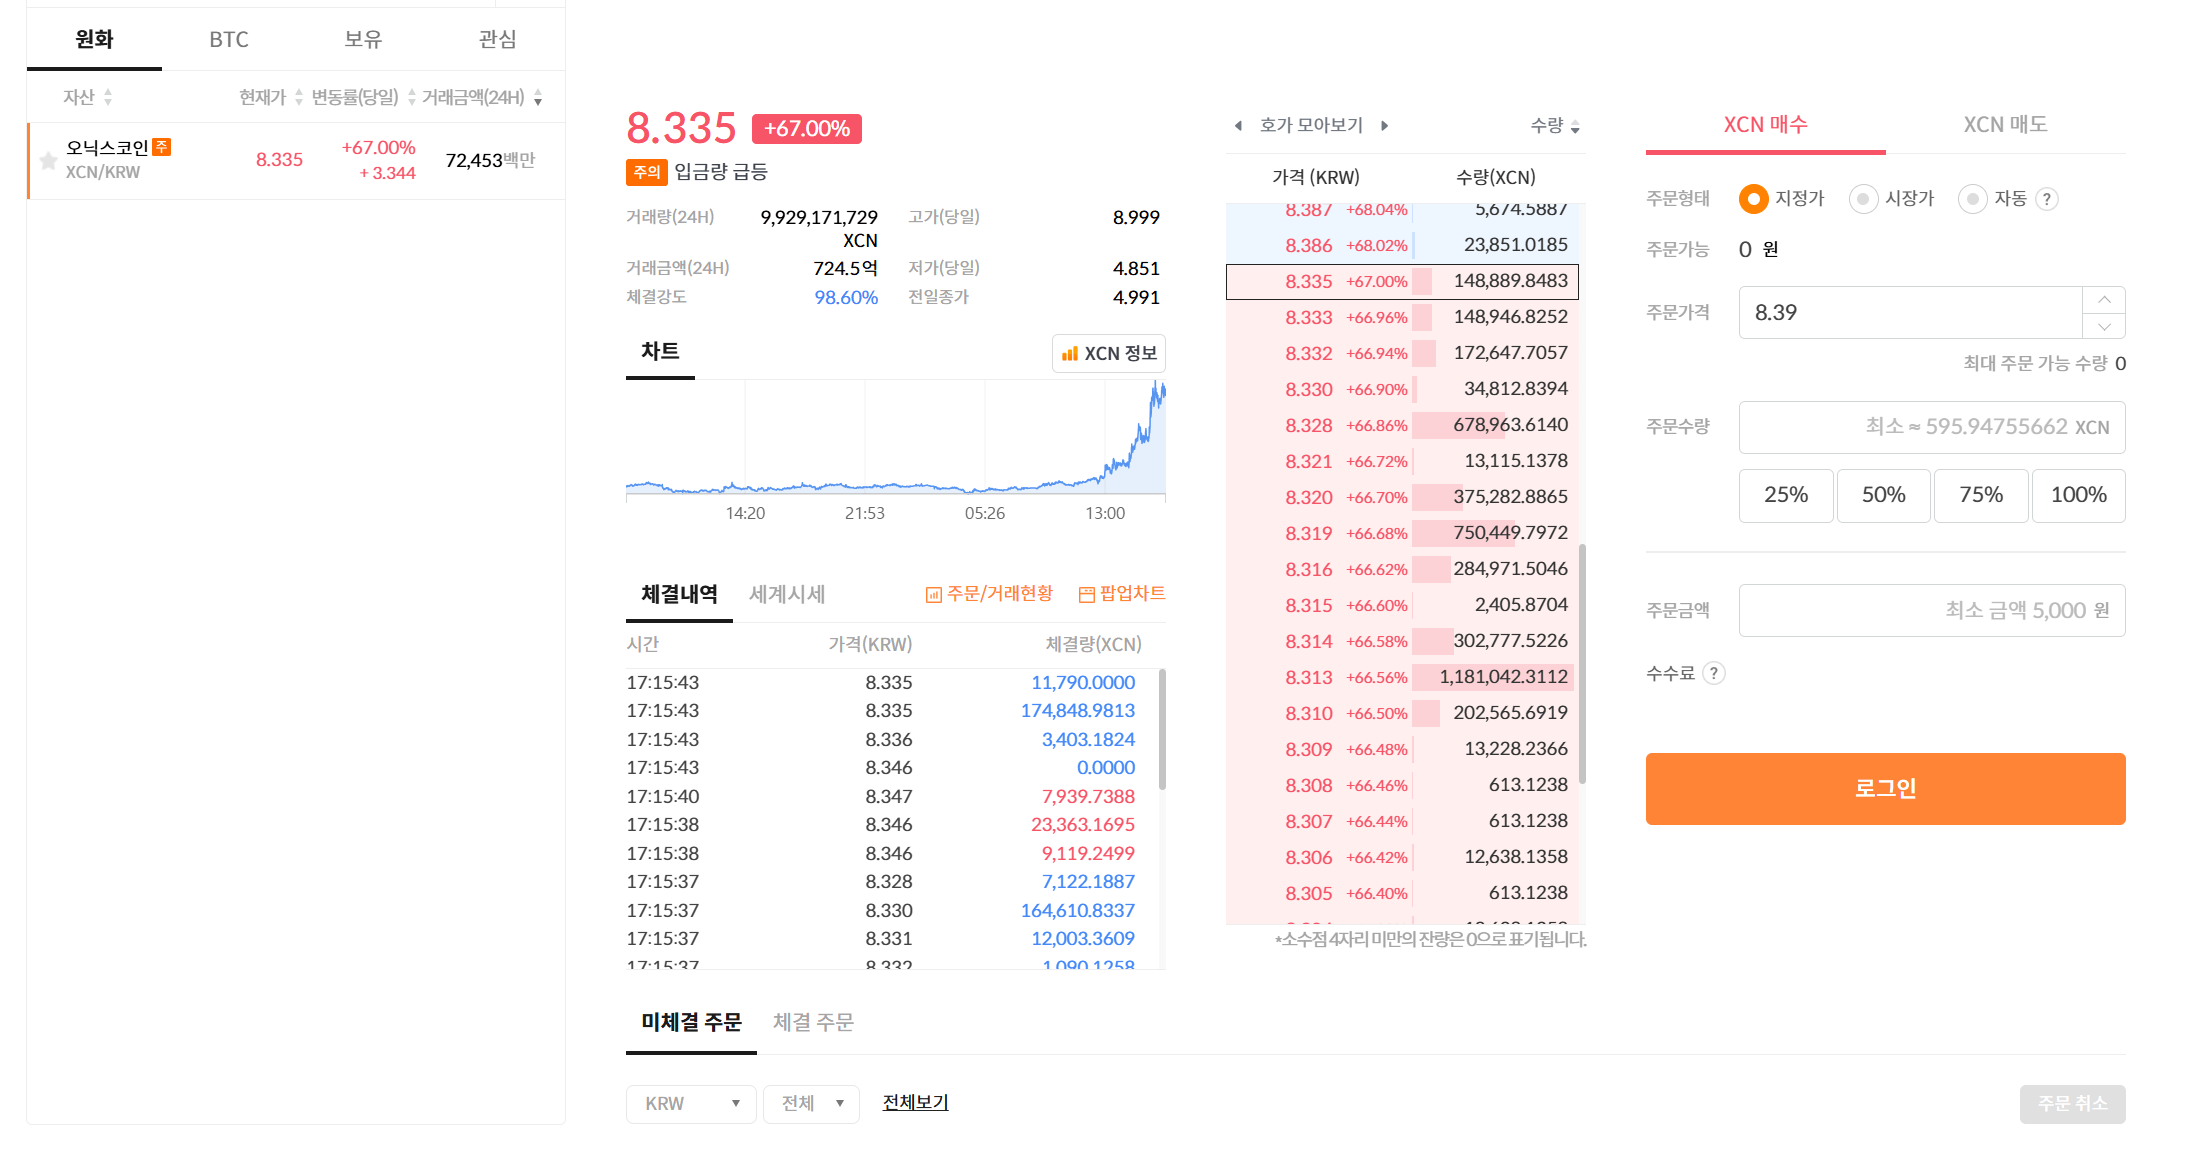Open the 수량 sort dropdown in orderbook
Viewport: 2205px width, 1161px height.
pyautogui.click(x=1555, y=126)
